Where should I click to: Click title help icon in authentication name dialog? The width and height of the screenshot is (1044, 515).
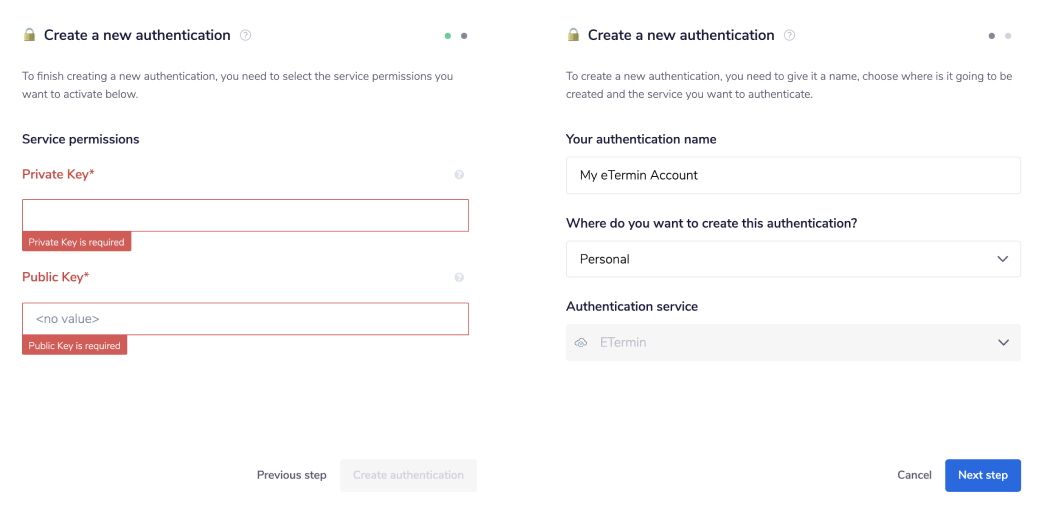coord(790,36)
